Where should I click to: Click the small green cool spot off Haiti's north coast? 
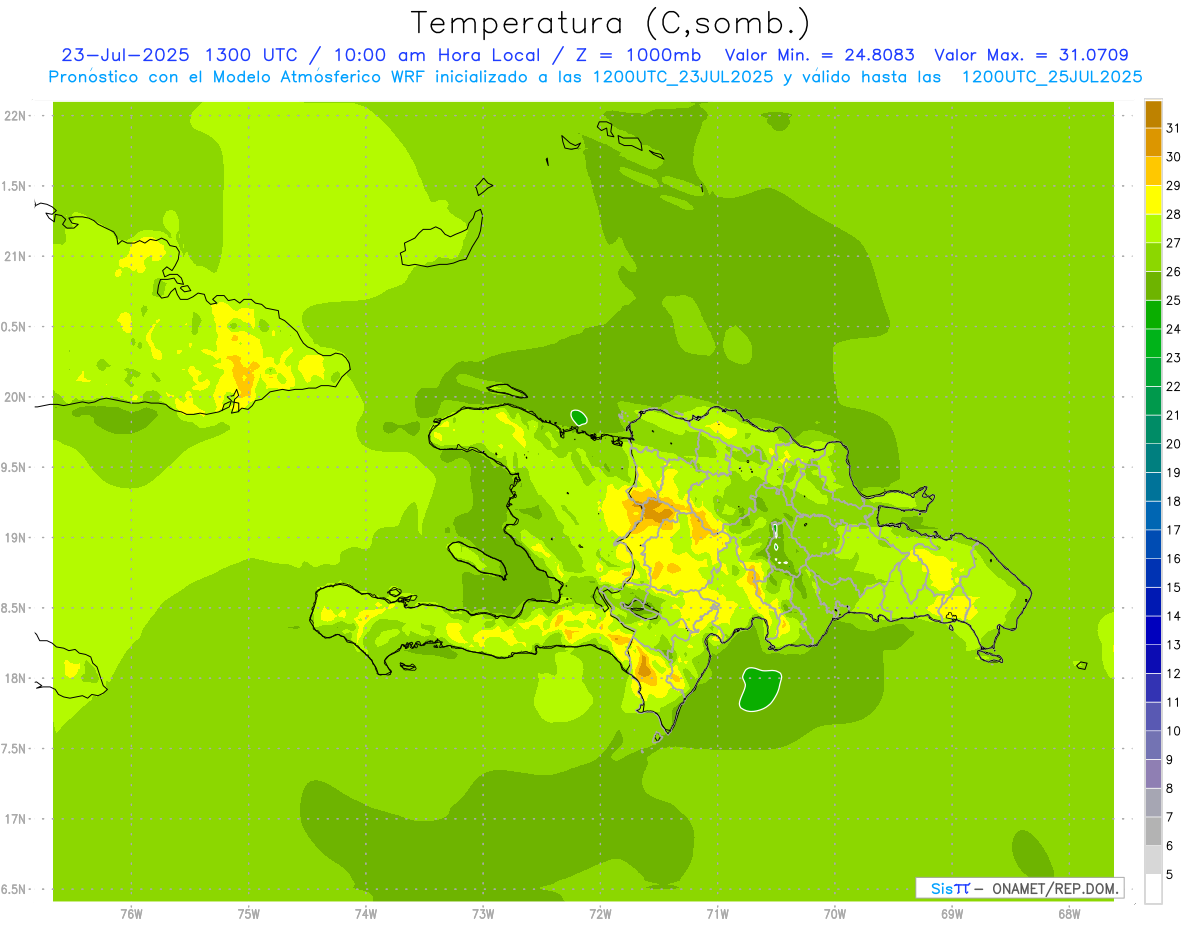(x=579, y=416)
